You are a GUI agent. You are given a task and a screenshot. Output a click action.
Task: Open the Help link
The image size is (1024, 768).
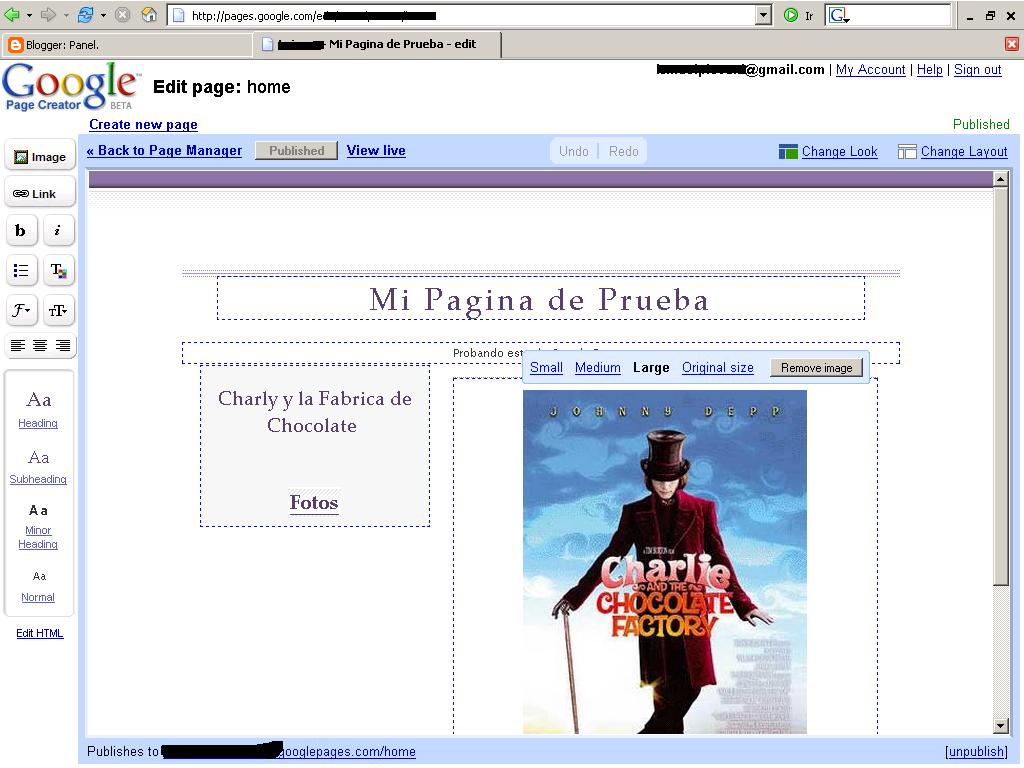tap(929, 70)
